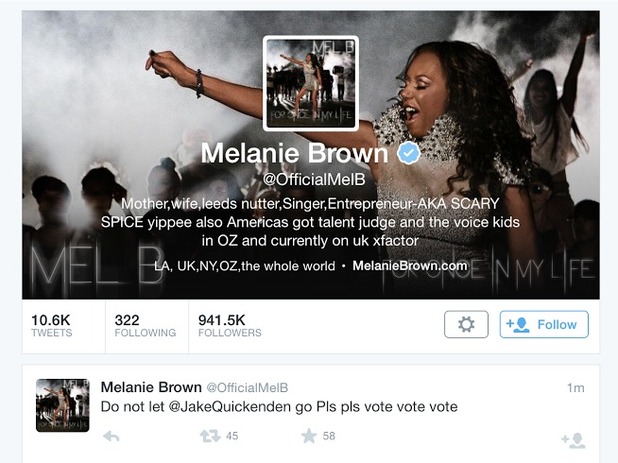Retweet the JakeQuickenden tweet
618x463 pixels.
coord(210,436)
